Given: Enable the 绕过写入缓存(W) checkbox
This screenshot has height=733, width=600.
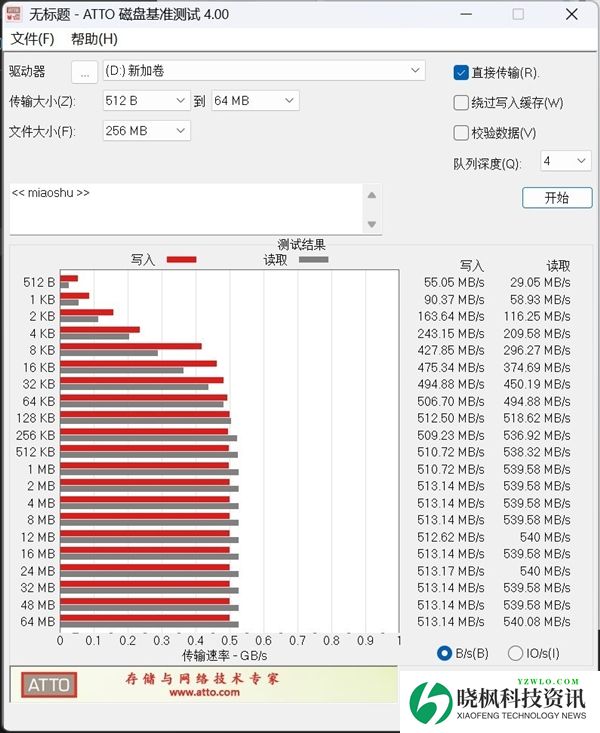Looking at the screenshot, I should tap(461, 103).
